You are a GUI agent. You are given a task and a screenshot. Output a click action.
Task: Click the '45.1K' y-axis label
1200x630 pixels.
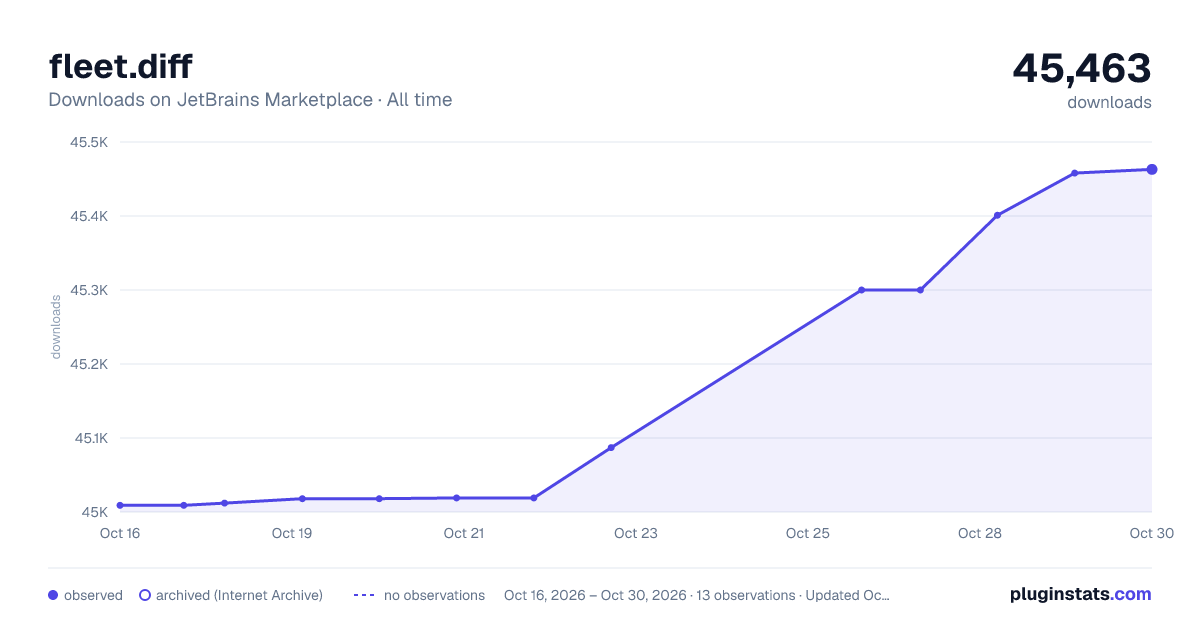(x=89, y=438)
